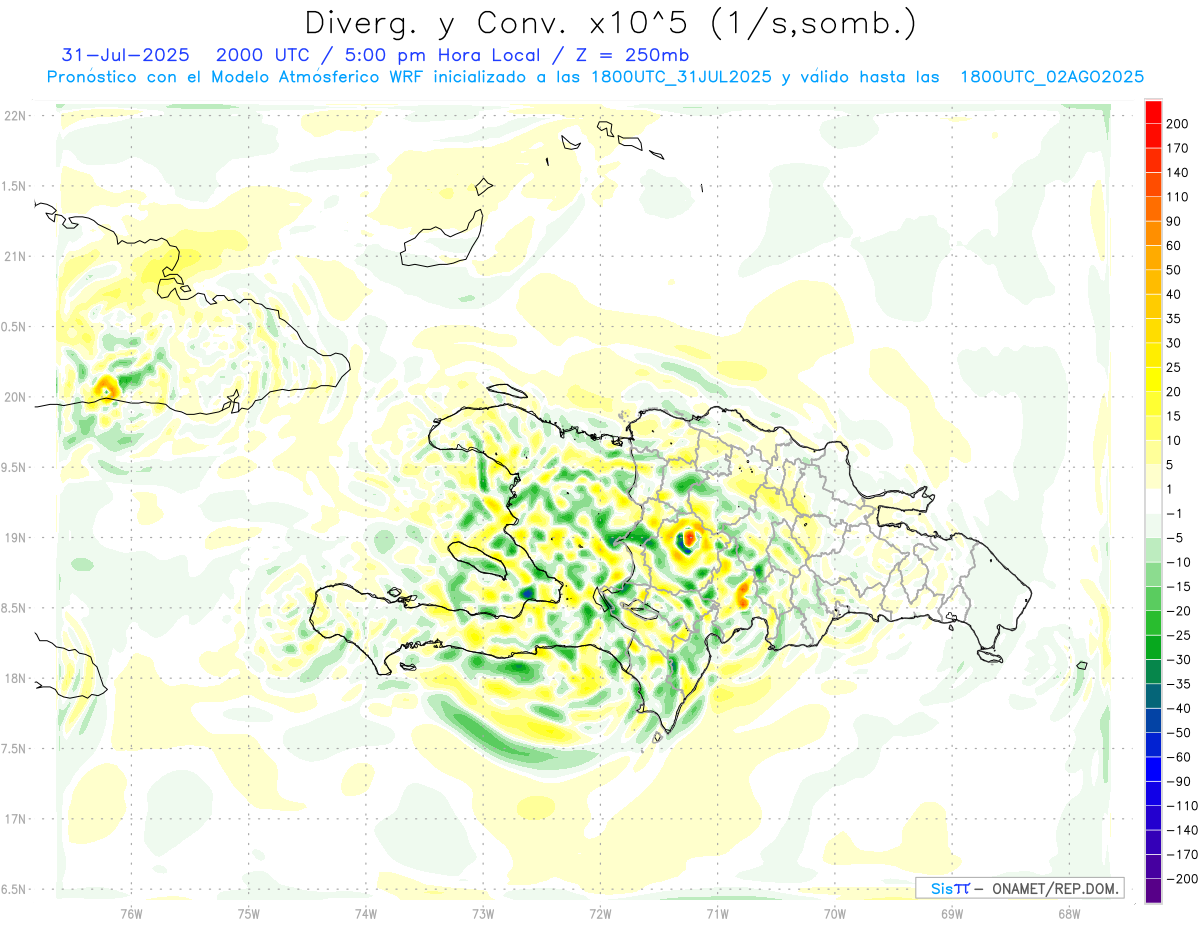1200x927 pixels.
Task: Click the white swatch between 1 and -1
Action: click(1153, 501)
